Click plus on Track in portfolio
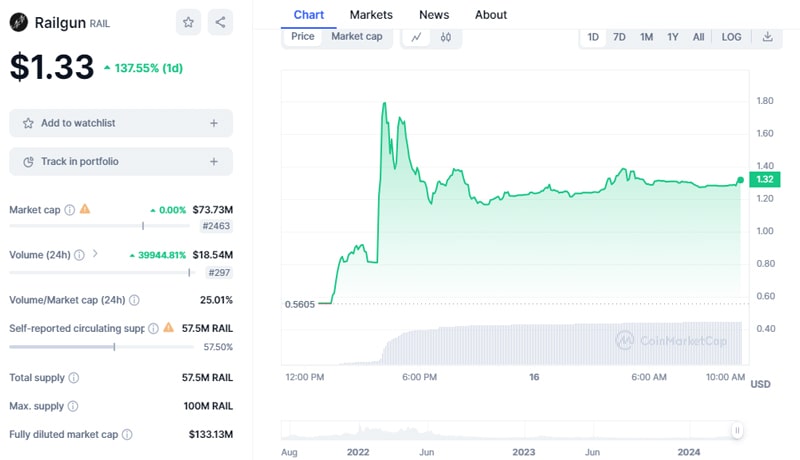Screen dimensions: 800x460 pyautogui.click(x=214, y=161)
